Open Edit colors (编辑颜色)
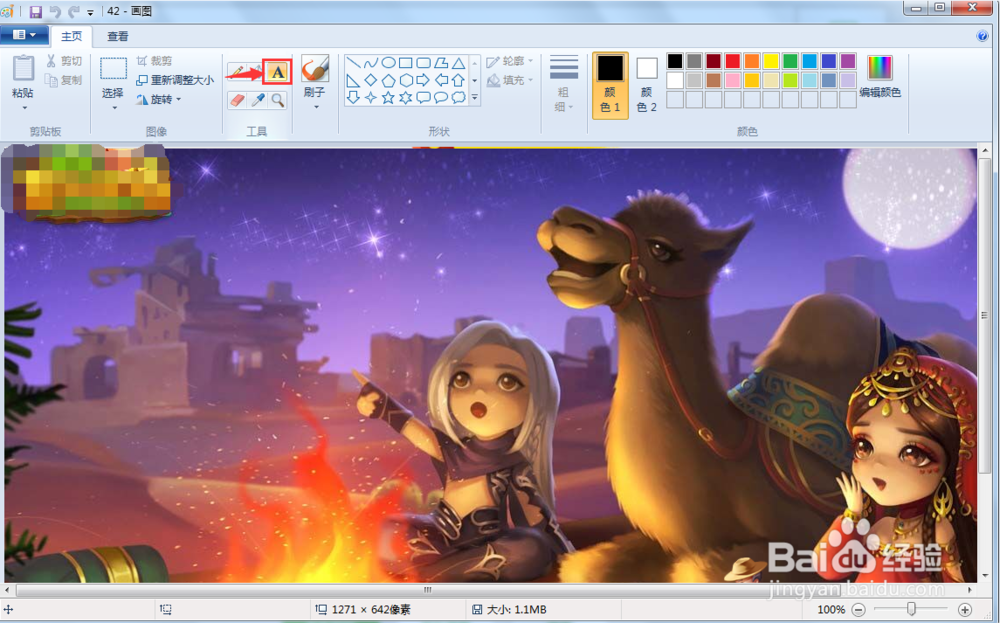The height and width of the screenshot is (623, 1000). coord(880,77)
